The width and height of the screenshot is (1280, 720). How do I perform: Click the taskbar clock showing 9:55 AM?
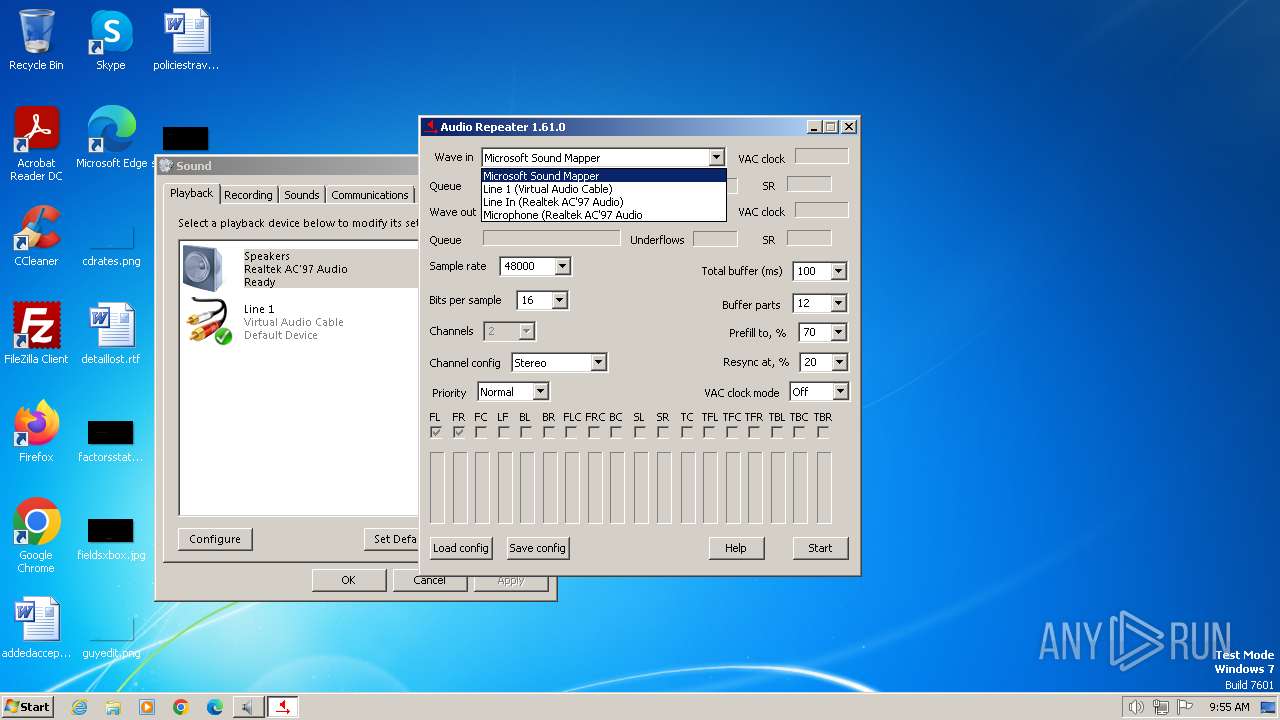[1229, 707]
